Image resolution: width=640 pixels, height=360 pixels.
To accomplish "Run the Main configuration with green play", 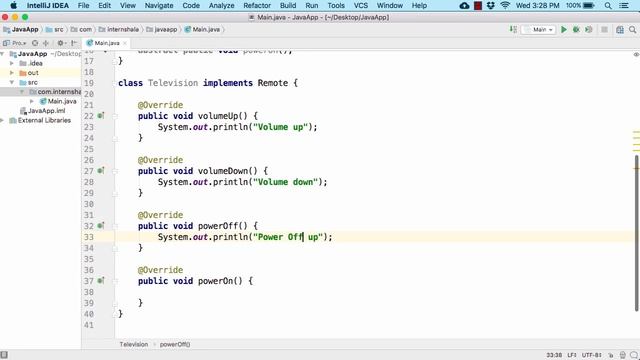I will 564,29.
